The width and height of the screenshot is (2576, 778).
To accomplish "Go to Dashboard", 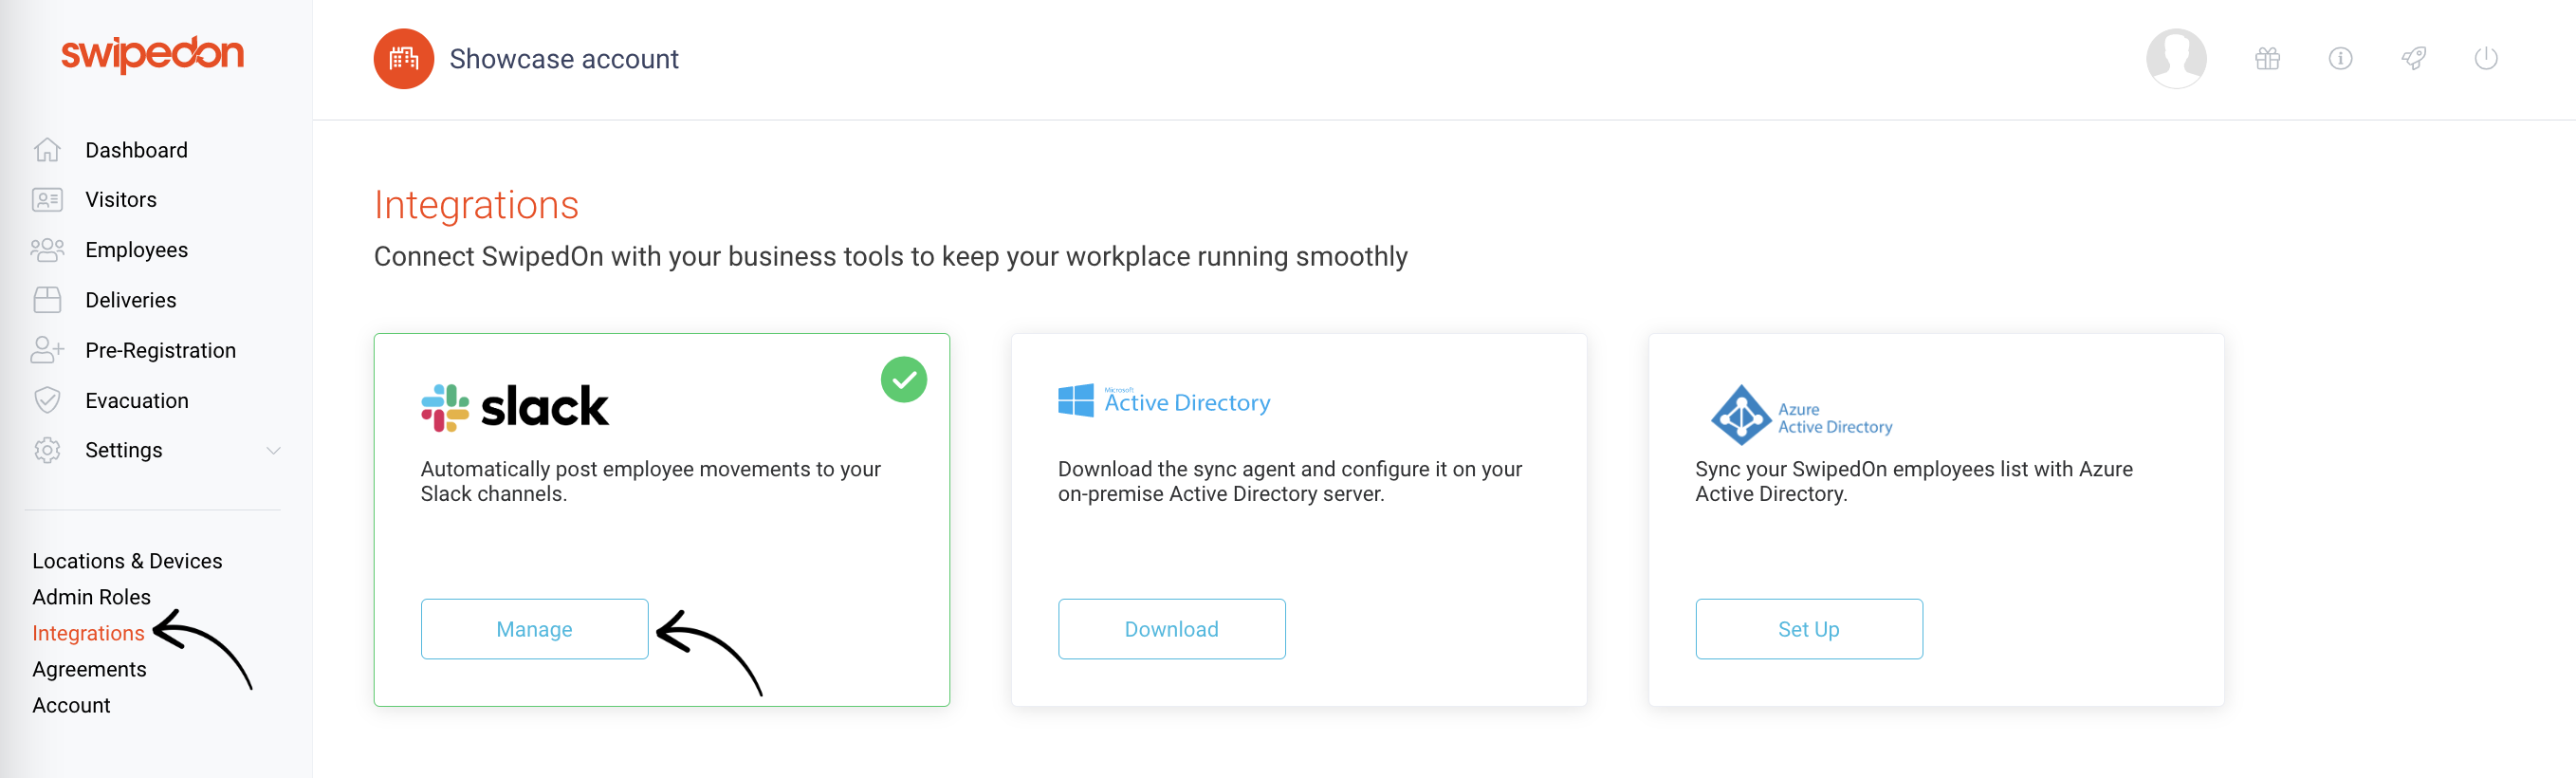I will coord(136,150).
